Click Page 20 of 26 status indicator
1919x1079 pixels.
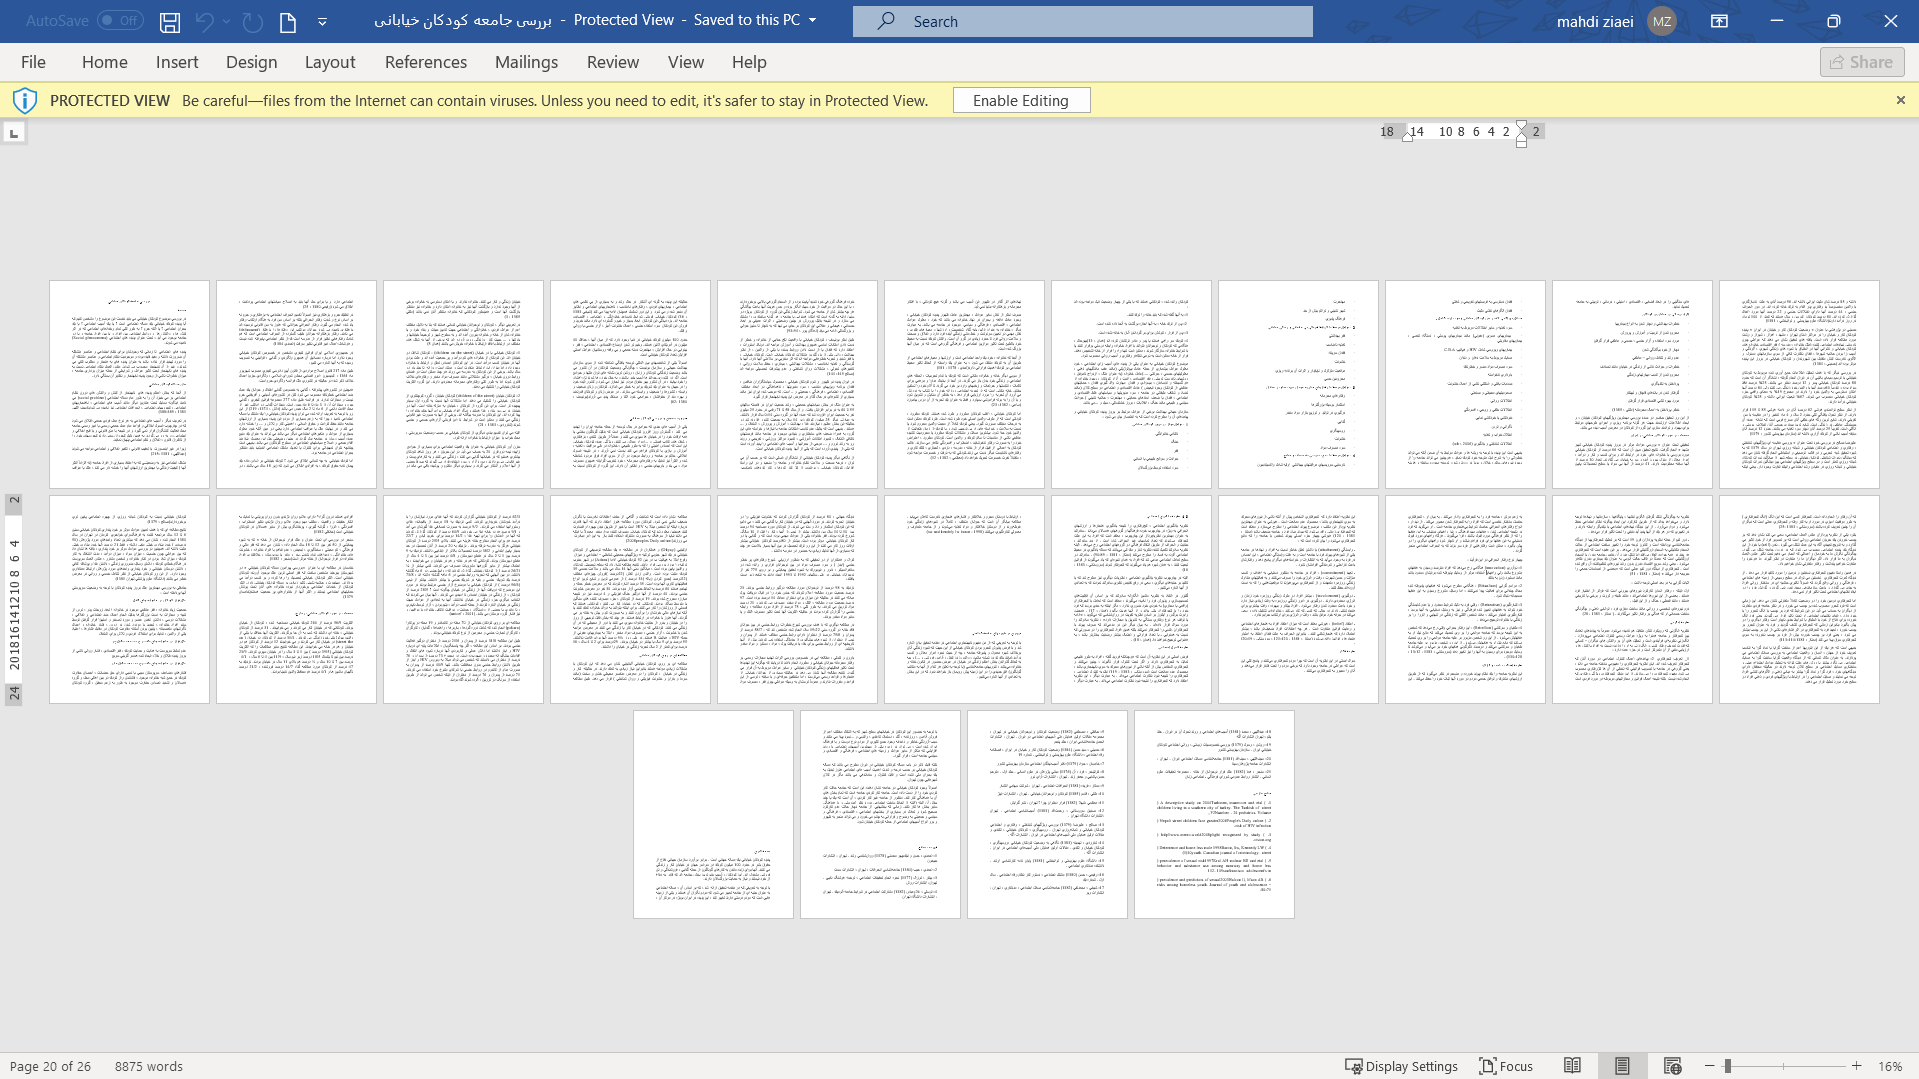point(51,1066)
